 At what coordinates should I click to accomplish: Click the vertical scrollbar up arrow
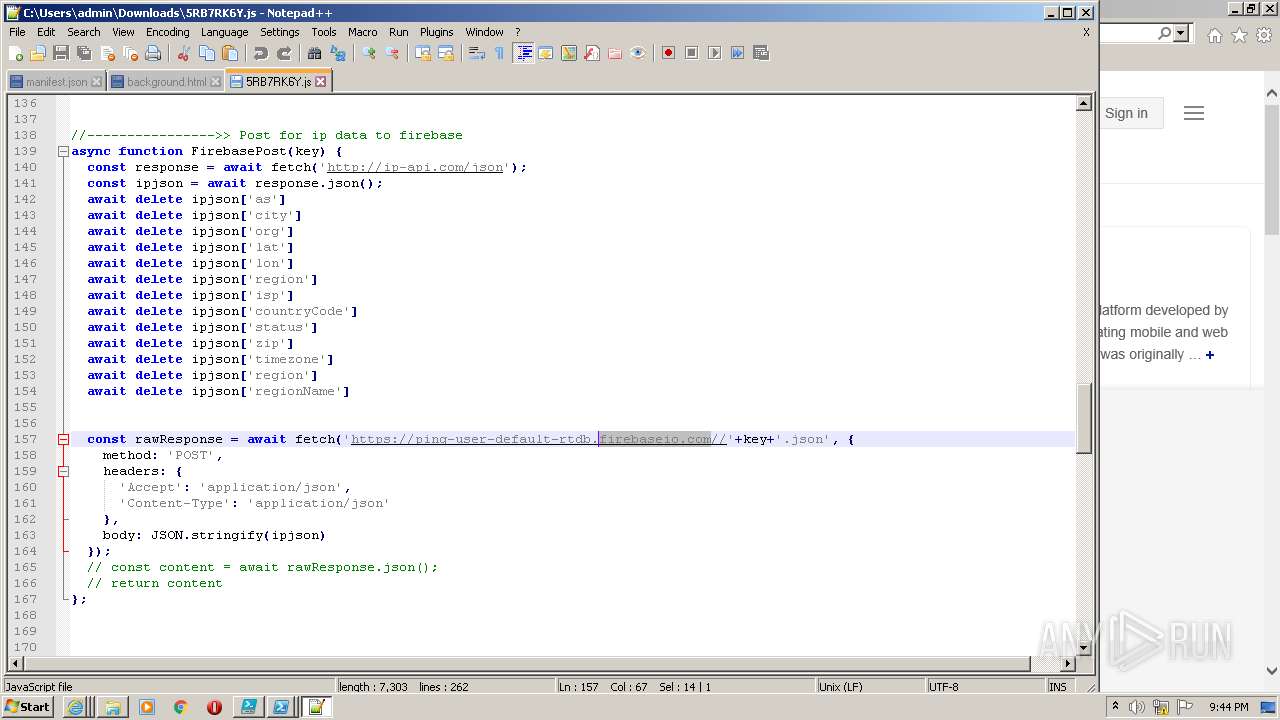tap(1083, 103)
